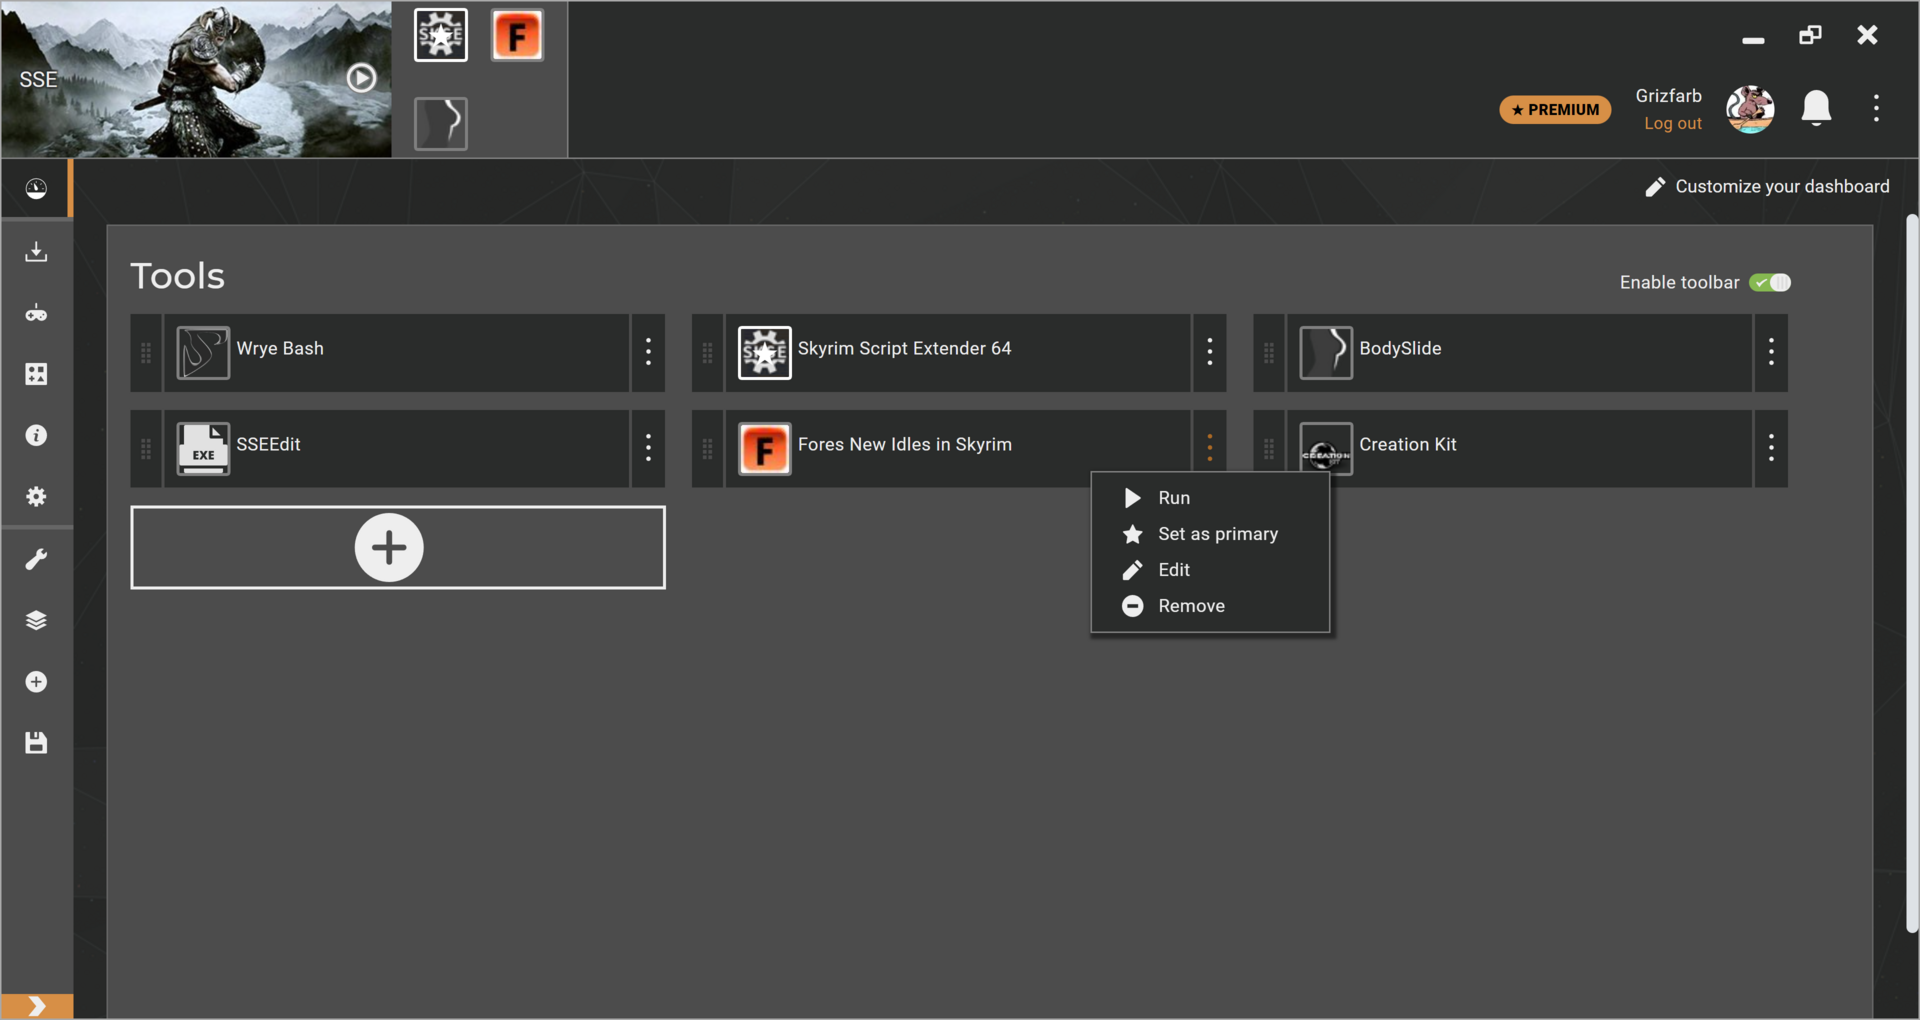The width and height of the screenshot is (1920, 1020).
Task: Open the Dashboard sidebar icon
Action: [x=36, y=189]
